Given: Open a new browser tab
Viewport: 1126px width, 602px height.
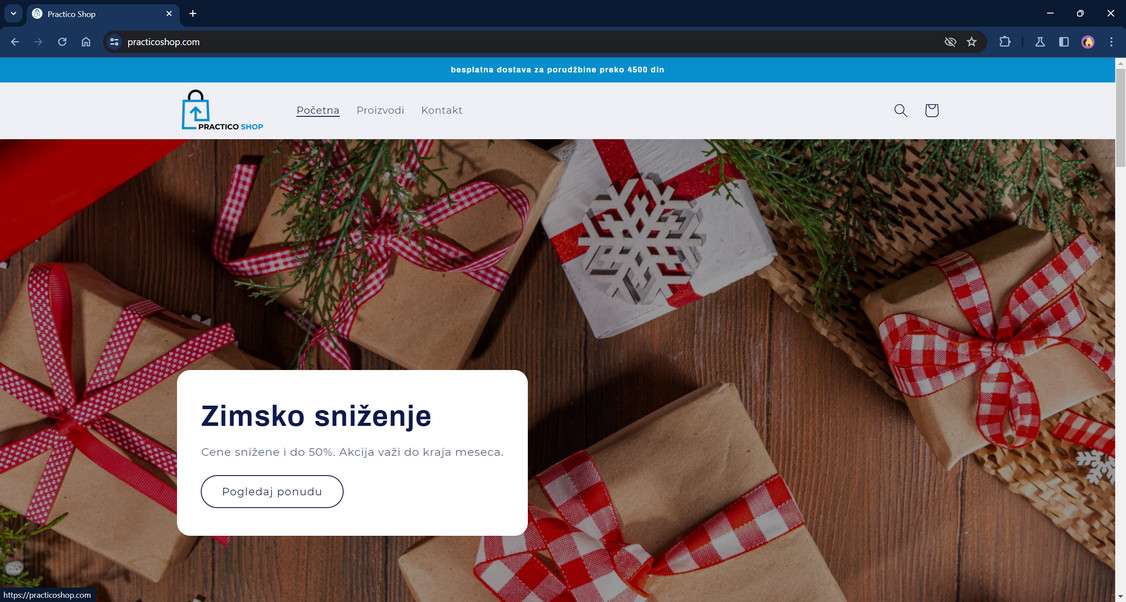Looking at the screenshot, I should (192, 13).
